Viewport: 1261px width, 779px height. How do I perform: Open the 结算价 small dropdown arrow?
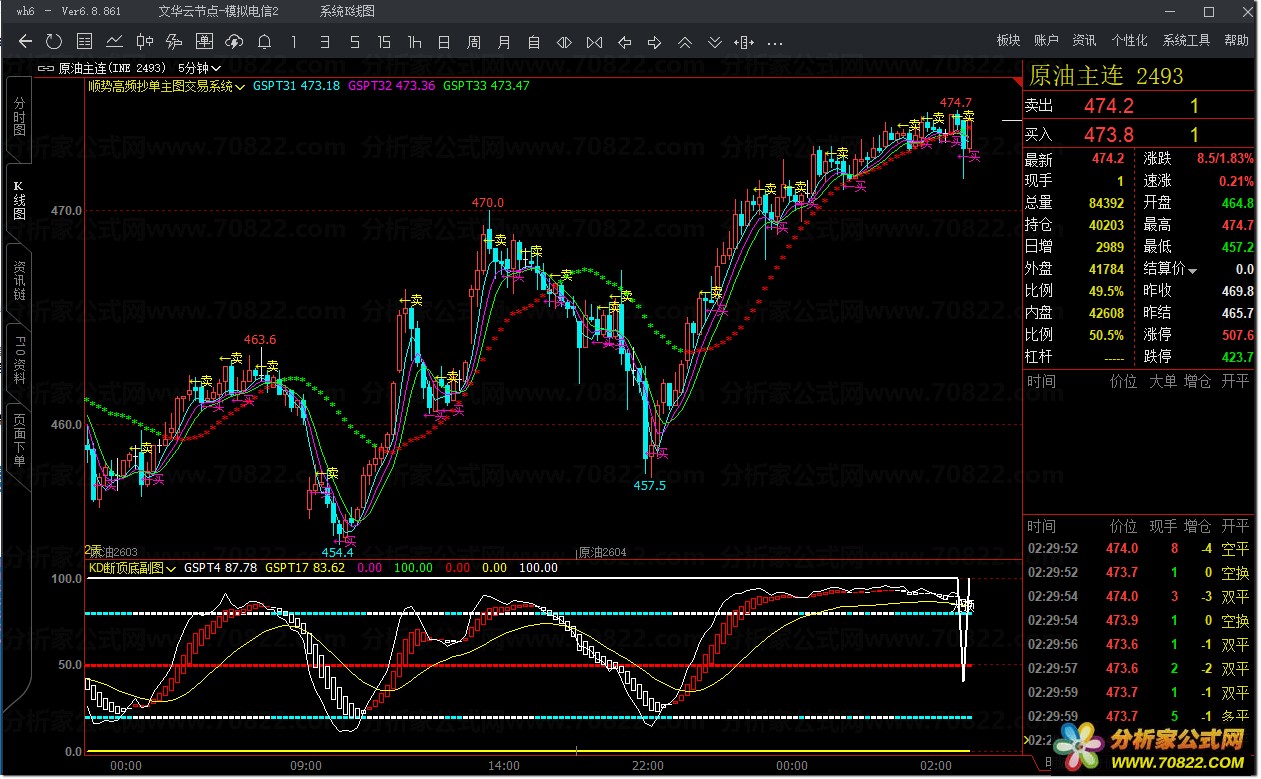tap(1192, 271)
